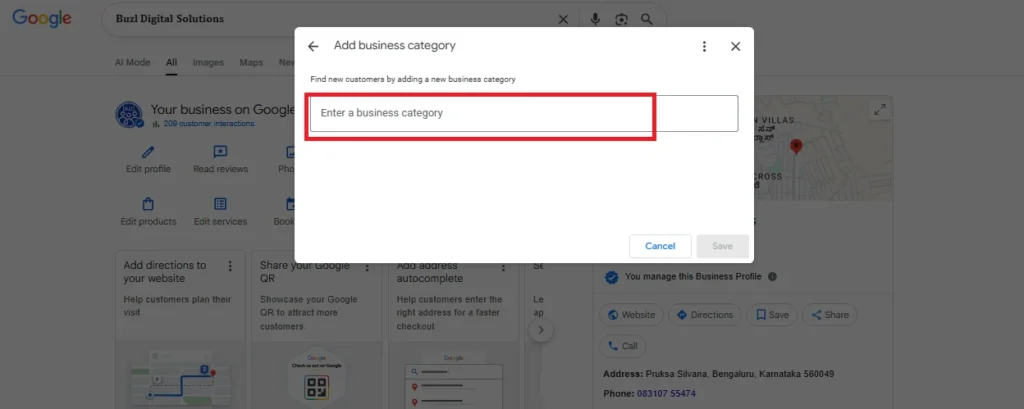Viewport: 1024px width, 409px height.
Task: Select the All results tab
Action: 171,63
